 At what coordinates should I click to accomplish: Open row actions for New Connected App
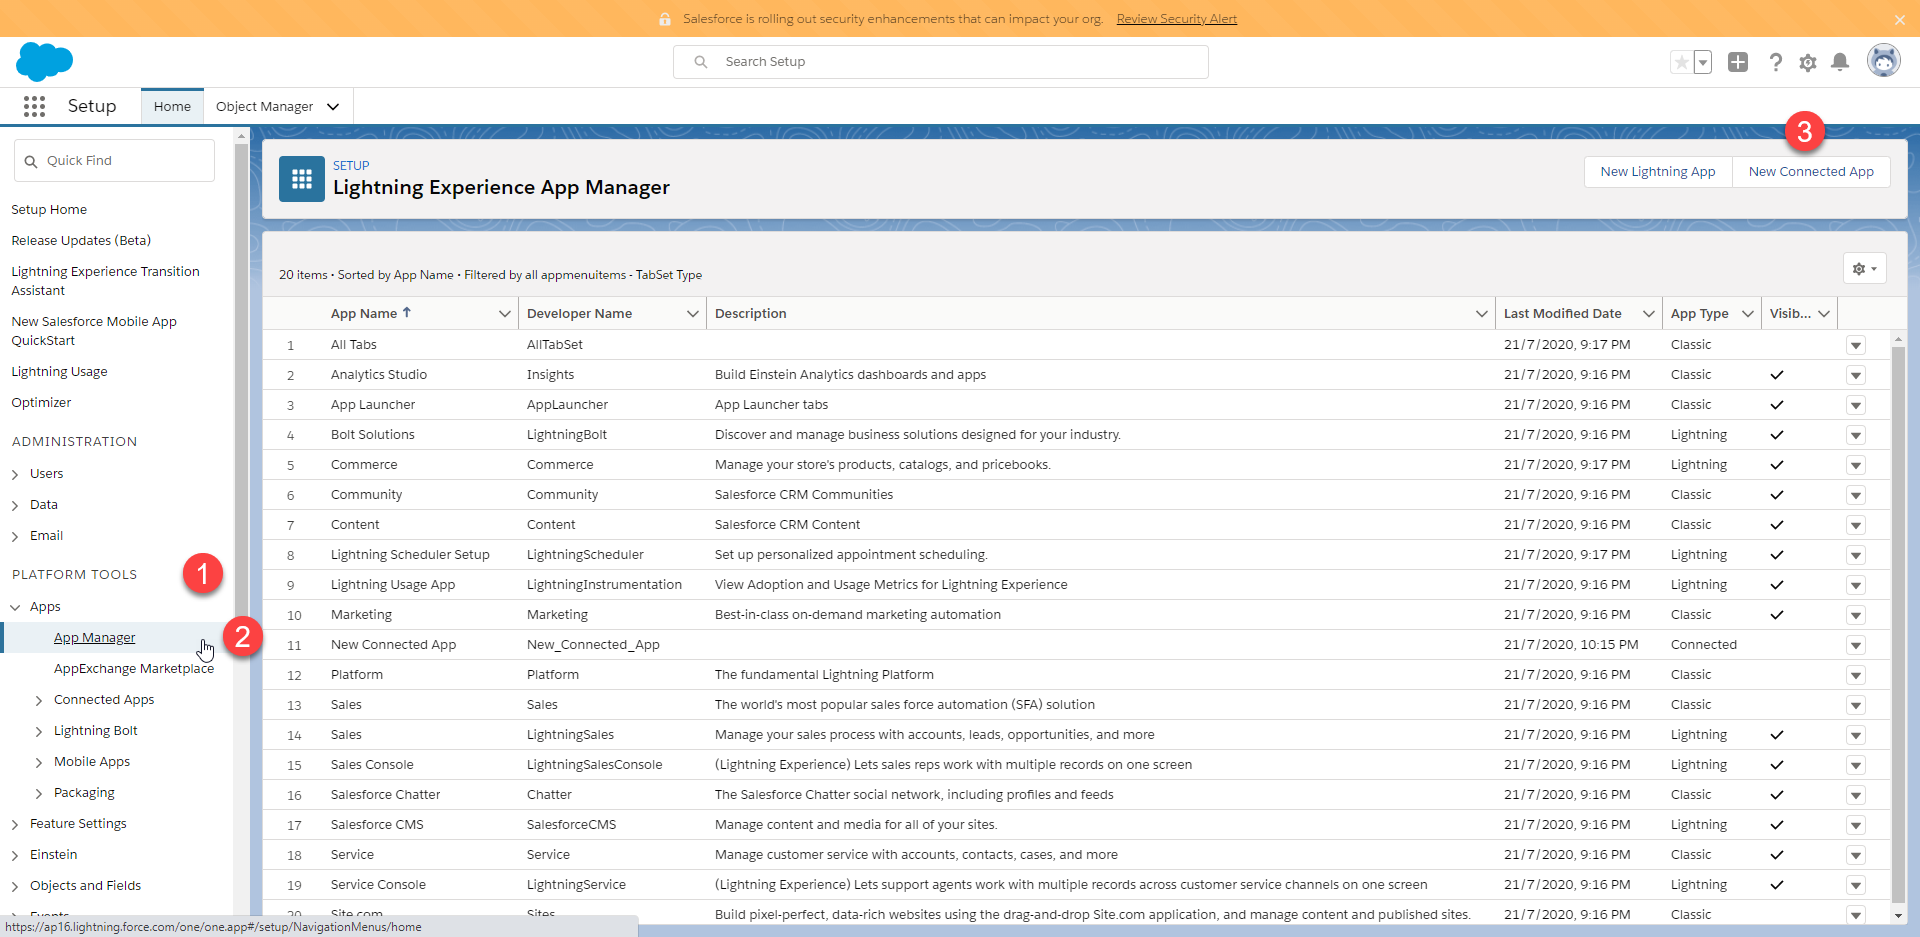pos(1856,645)
